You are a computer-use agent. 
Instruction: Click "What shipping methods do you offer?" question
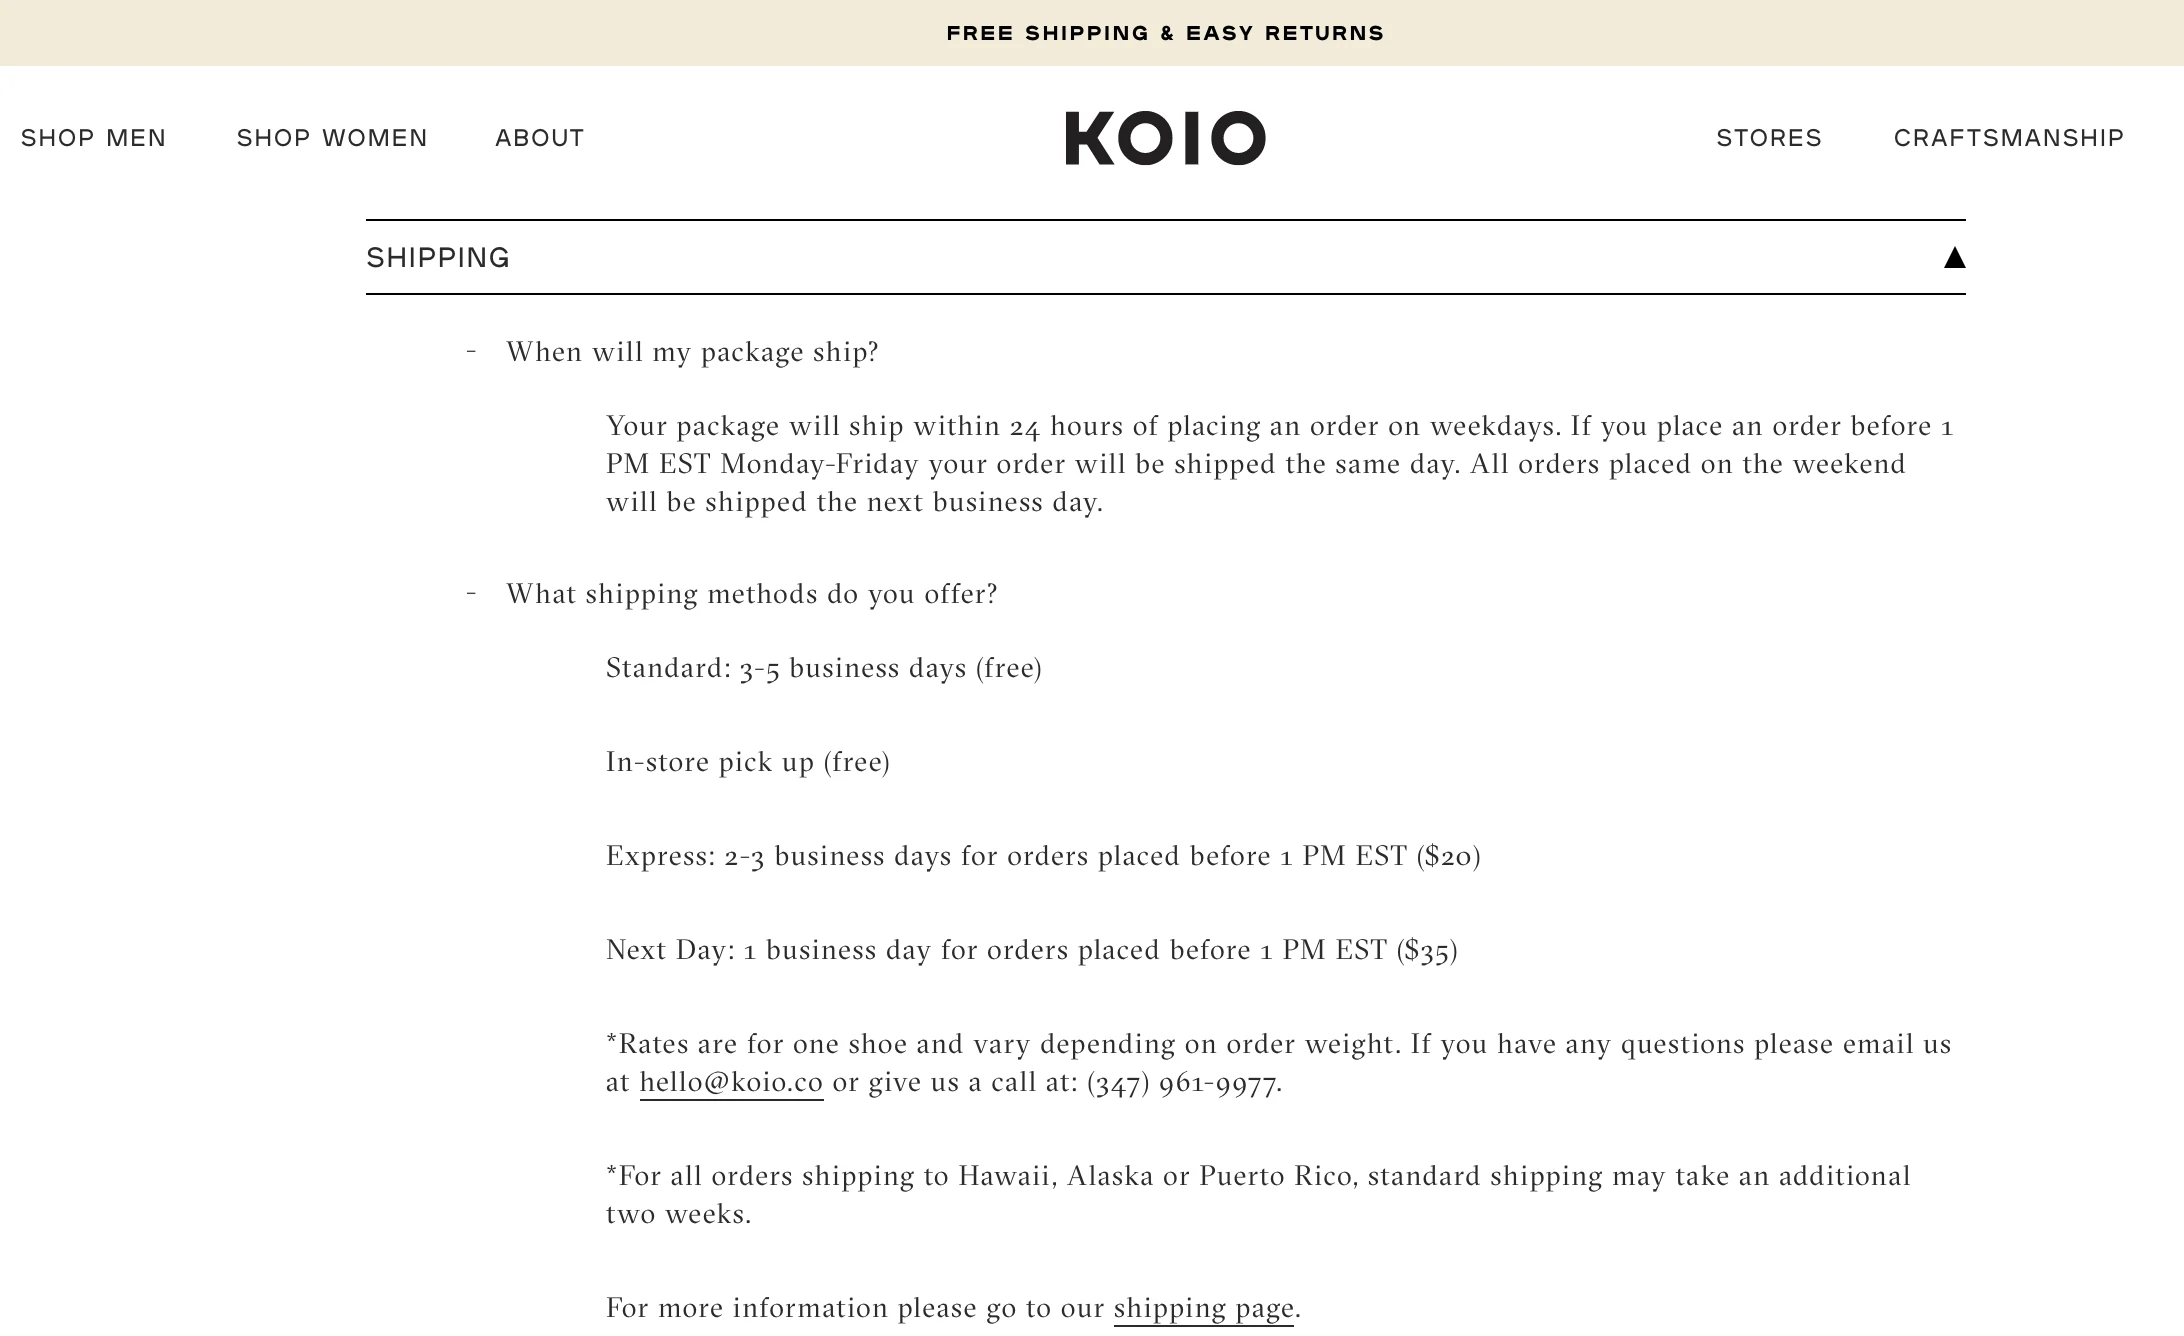(752, 594)
